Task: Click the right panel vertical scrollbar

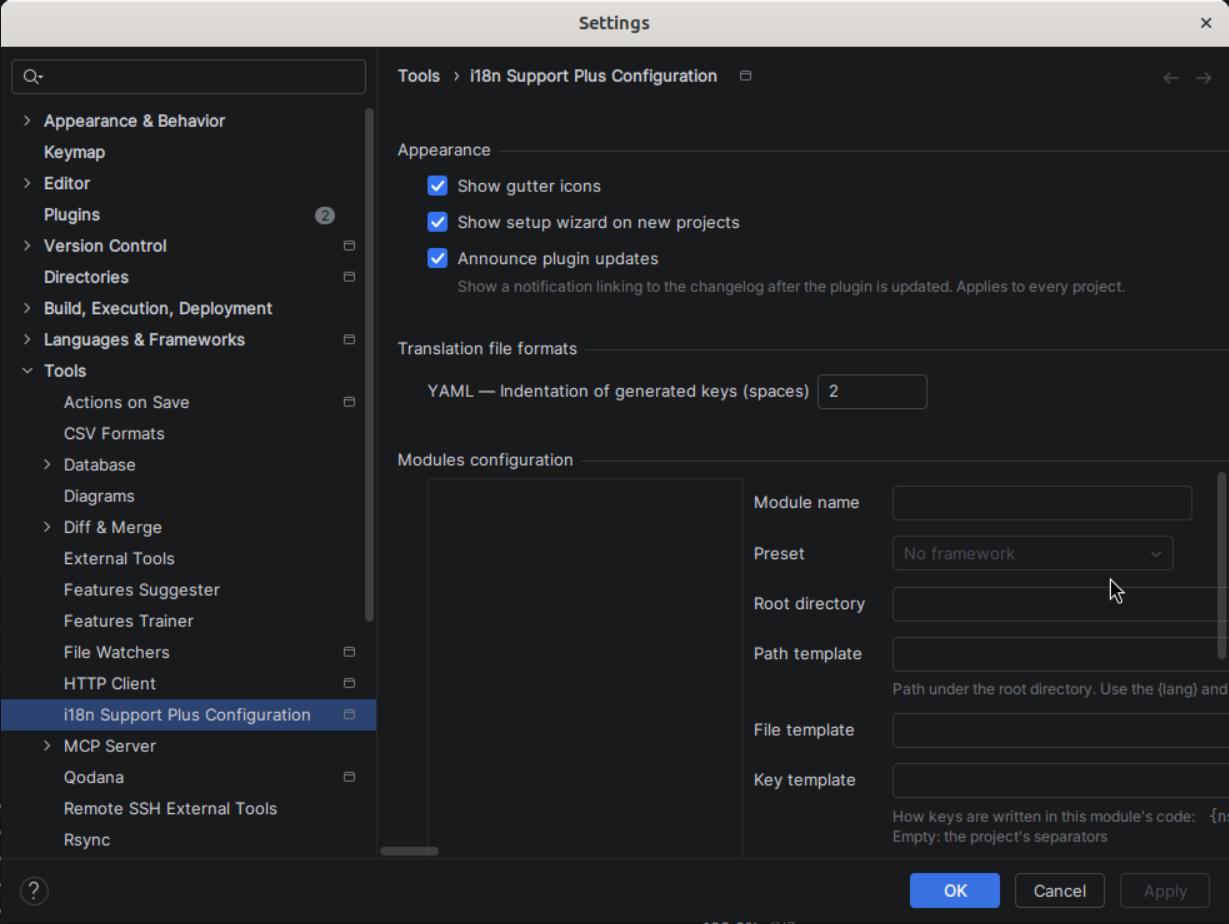Action: 1222,566
